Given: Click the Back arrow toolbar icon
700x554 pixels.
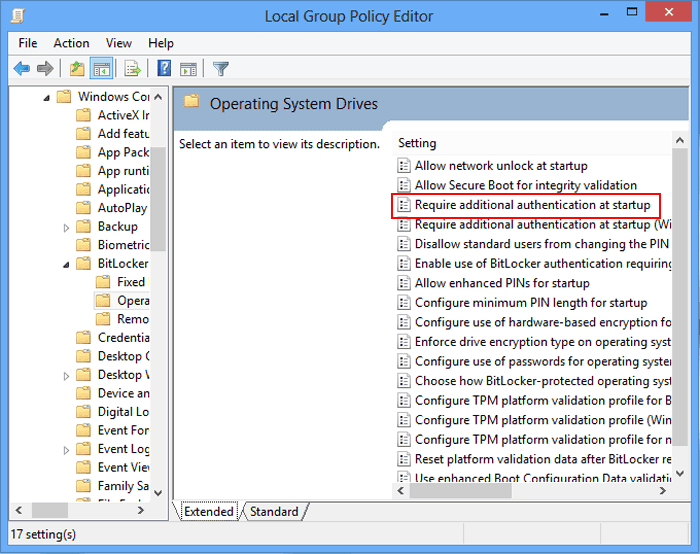Looking at the screenshot, I should click(x=21, y=69).
